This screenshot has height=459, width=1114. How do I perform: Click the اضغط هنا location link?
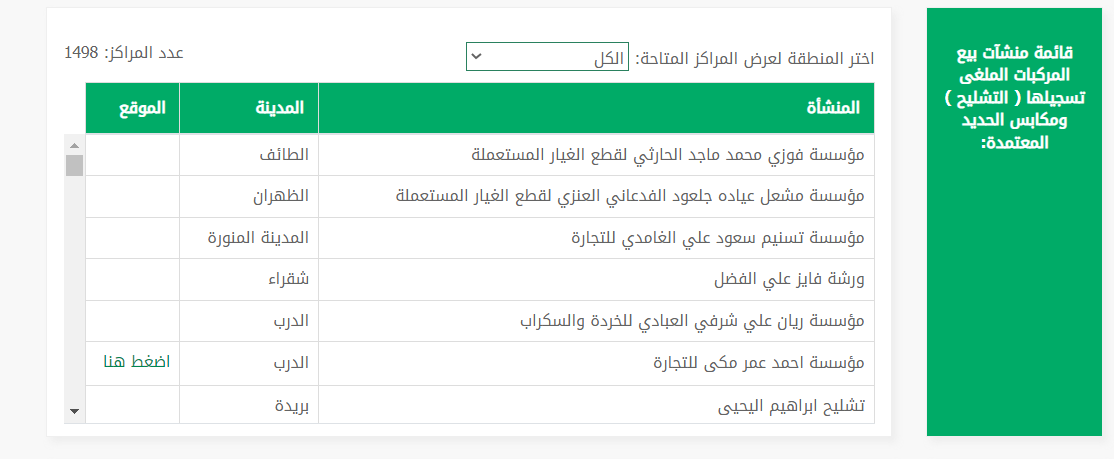(136, 362)
